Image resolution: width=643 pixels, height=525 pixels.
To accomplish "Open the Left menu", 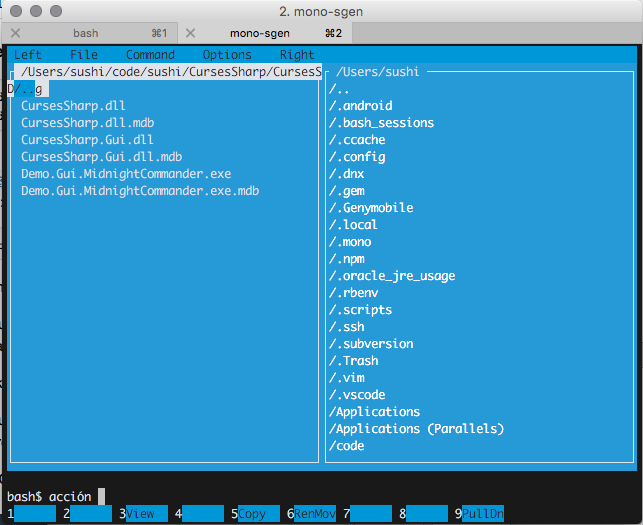I will click(27, 55).
